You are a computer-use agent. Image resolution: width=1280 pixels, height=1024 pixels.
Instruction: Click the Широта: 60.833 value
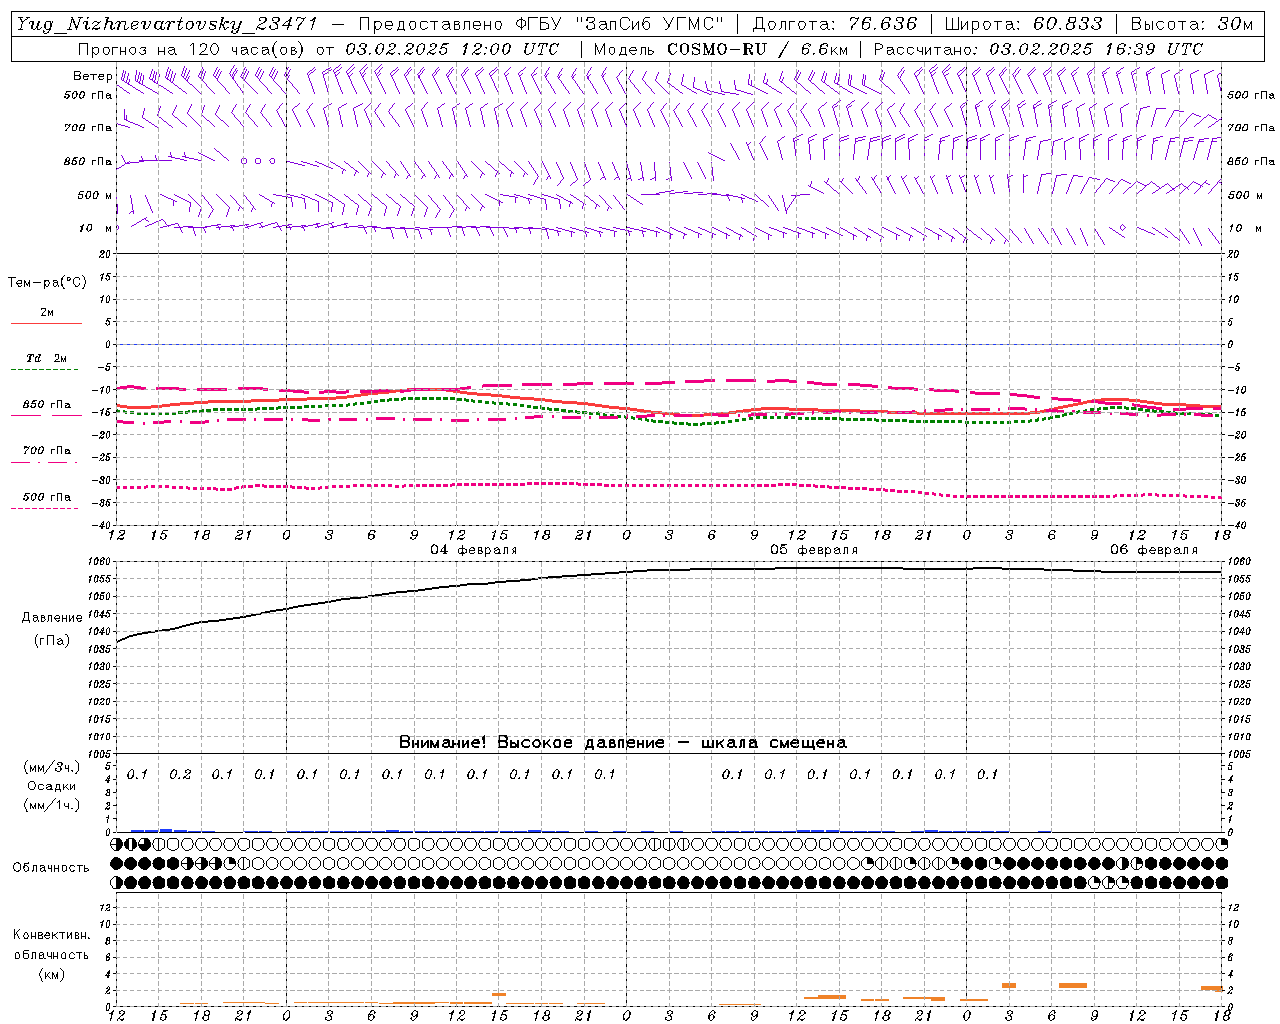pos(1024,24)
